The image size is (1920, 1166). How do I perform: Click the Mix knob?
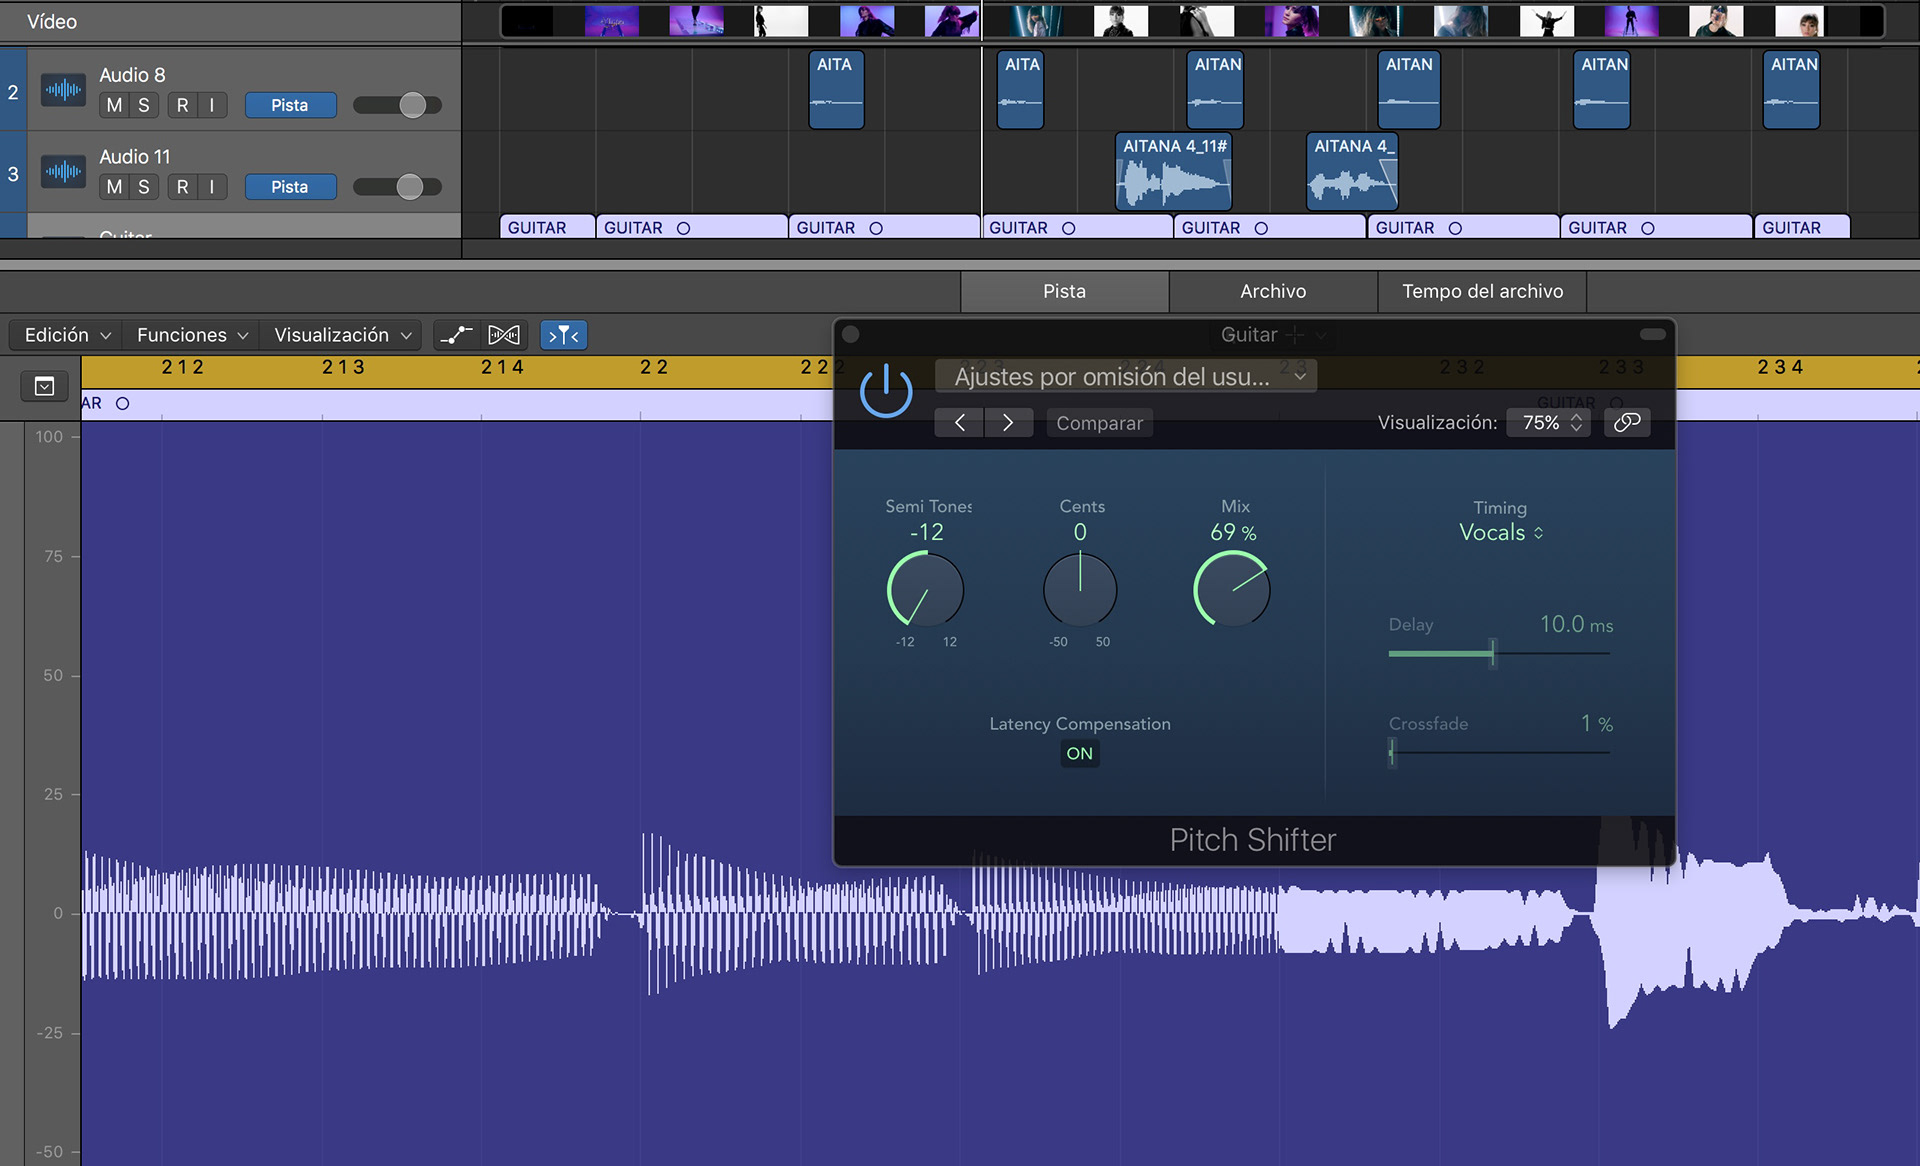coord(1232,590)
